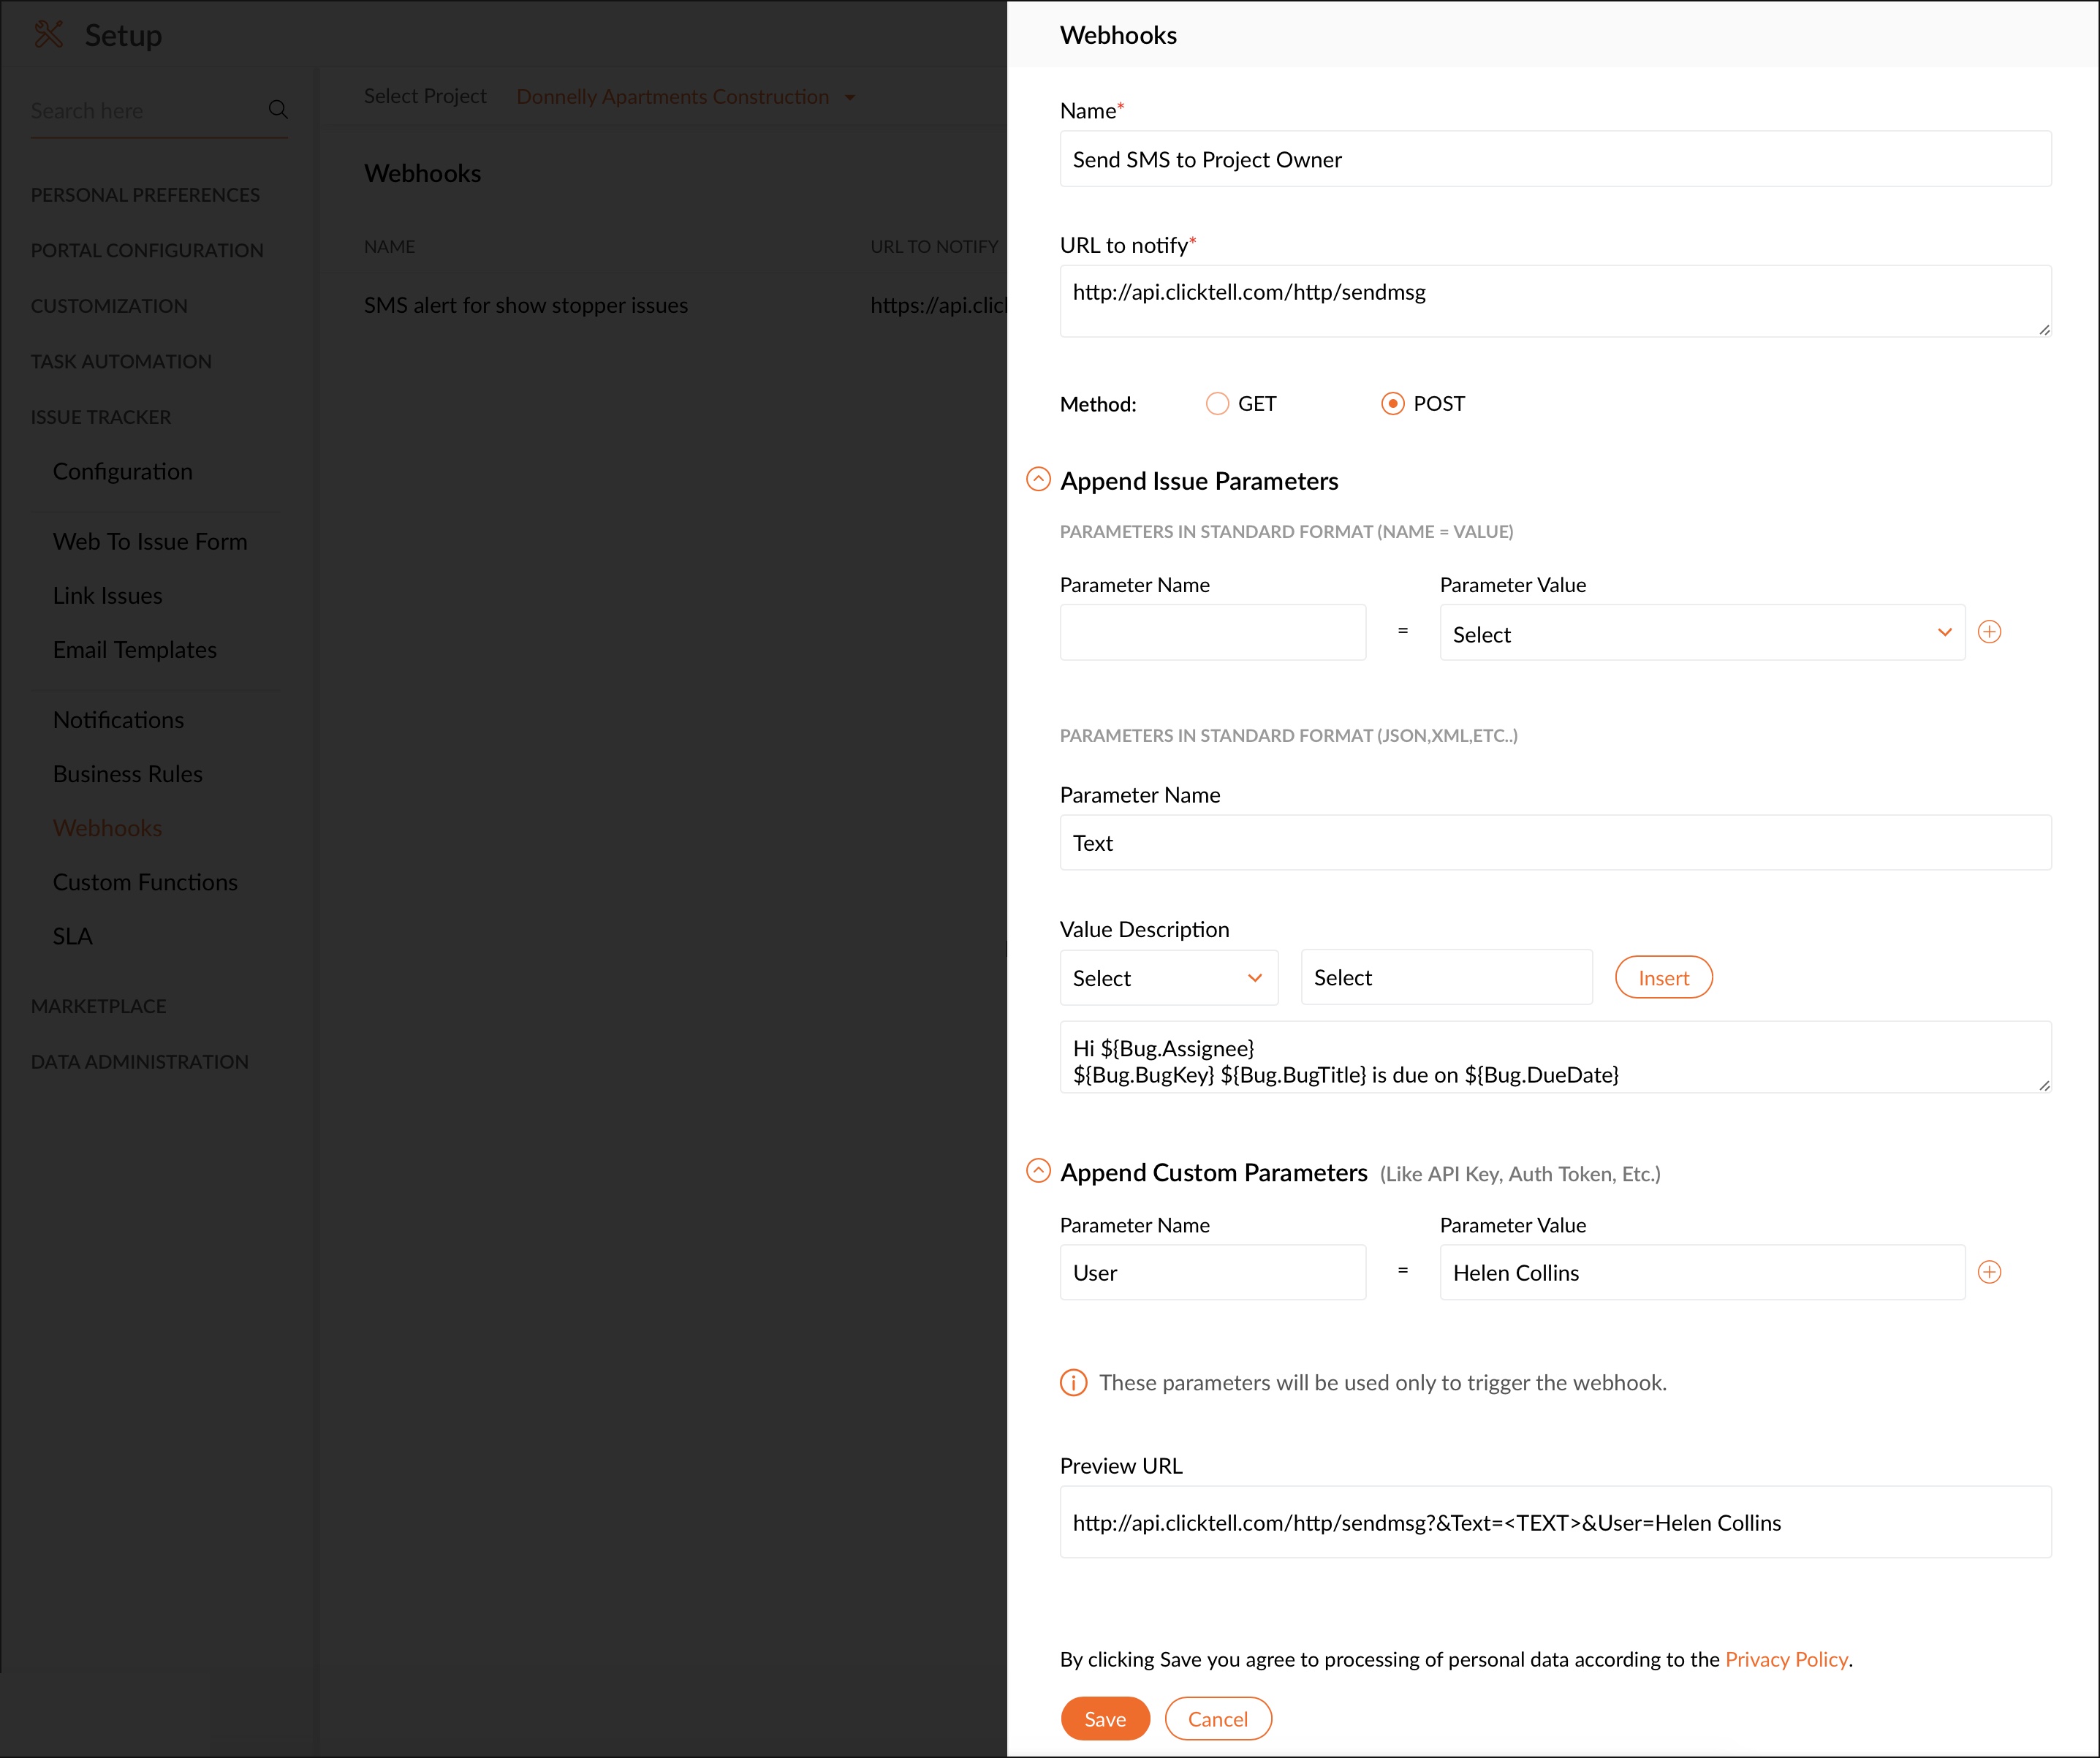Click the URL to notify text area
Screen dimensions: 2100x1758
(1554, 301)
